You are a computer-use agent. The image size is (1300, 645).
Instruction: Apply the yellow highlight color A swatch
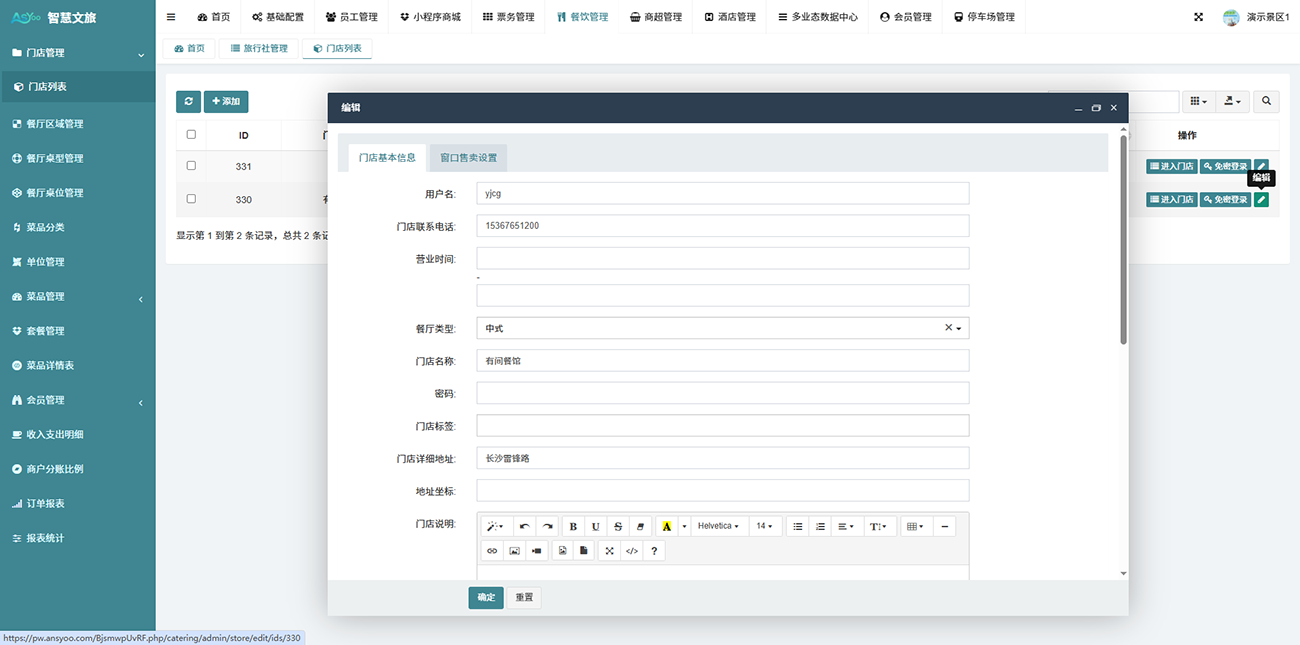(x=667, y=526)
